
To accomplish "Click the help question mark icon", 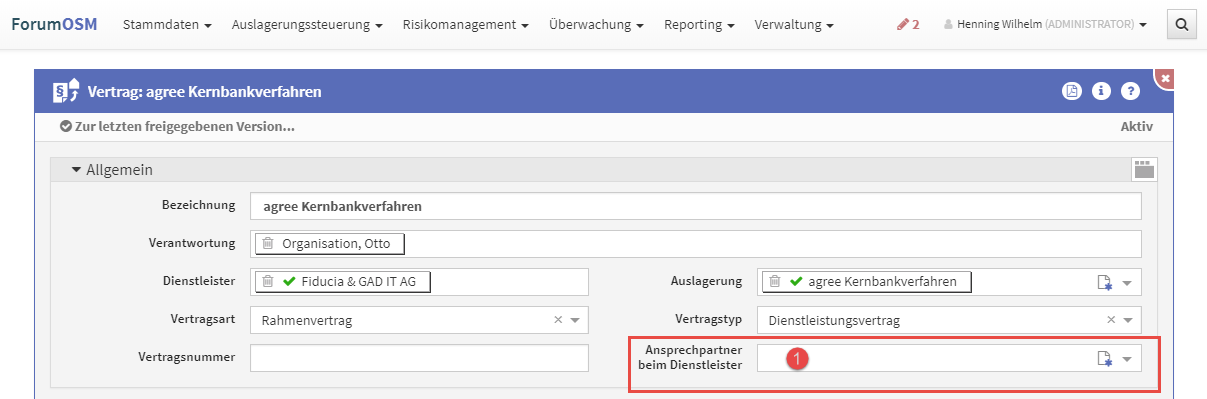I will pyautogui.click(x=1131, y=92).
